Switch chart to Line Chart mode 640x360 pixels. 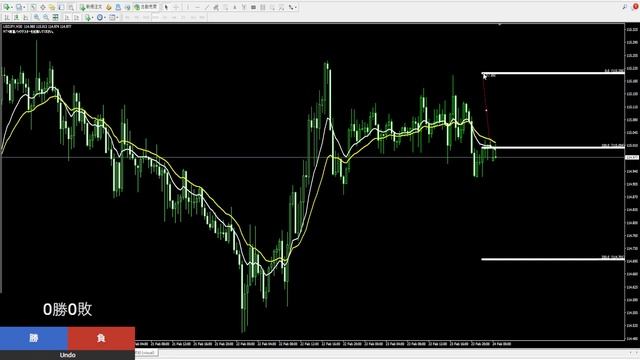(26, 17)
